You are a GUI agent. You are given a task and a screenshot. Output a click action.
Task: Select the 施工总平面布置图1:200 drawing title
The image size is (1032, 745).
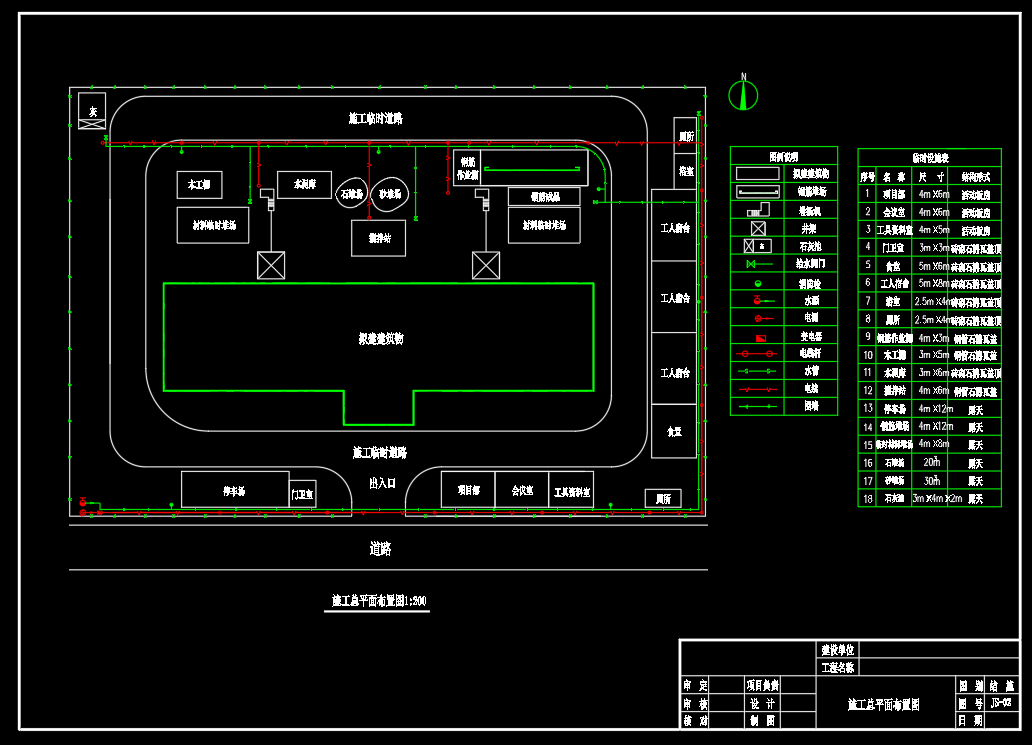pos(379,601)
